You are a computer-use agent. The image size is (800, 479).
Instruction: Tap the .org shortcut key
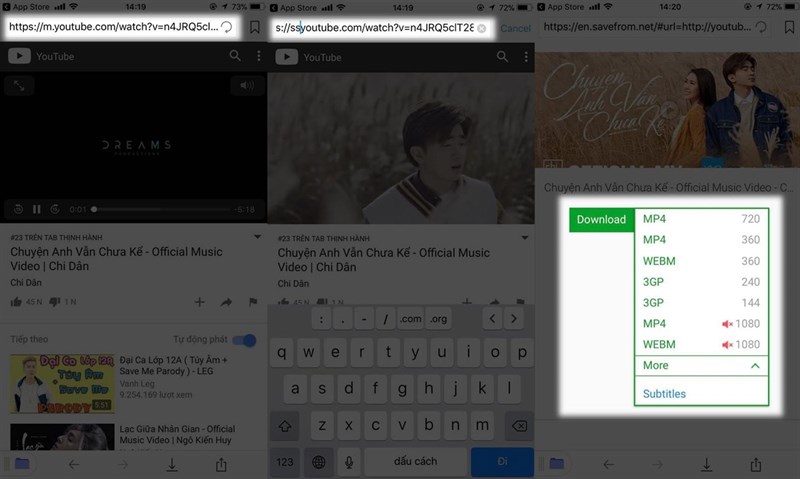[x=438, y=319]
